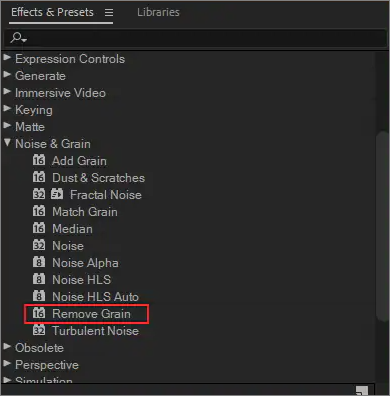Expand the Keying category
This screenshot has height=396, width=390.
coord(7,109)
